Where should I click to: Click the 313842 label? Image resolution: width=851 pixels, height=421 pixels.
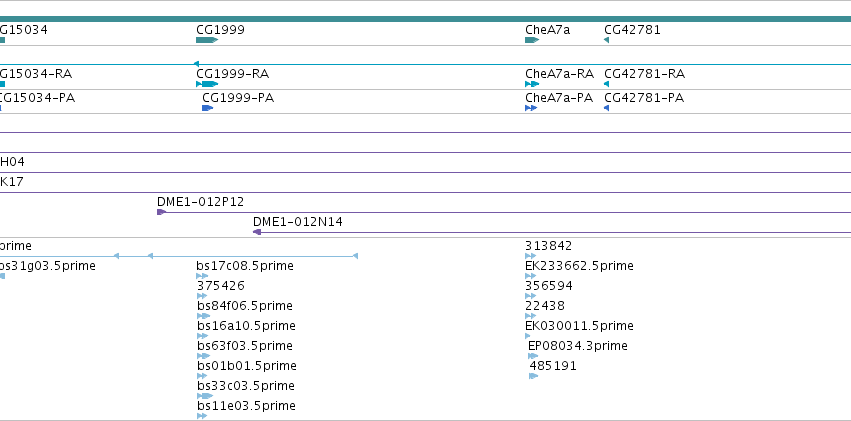click(549, 246)
